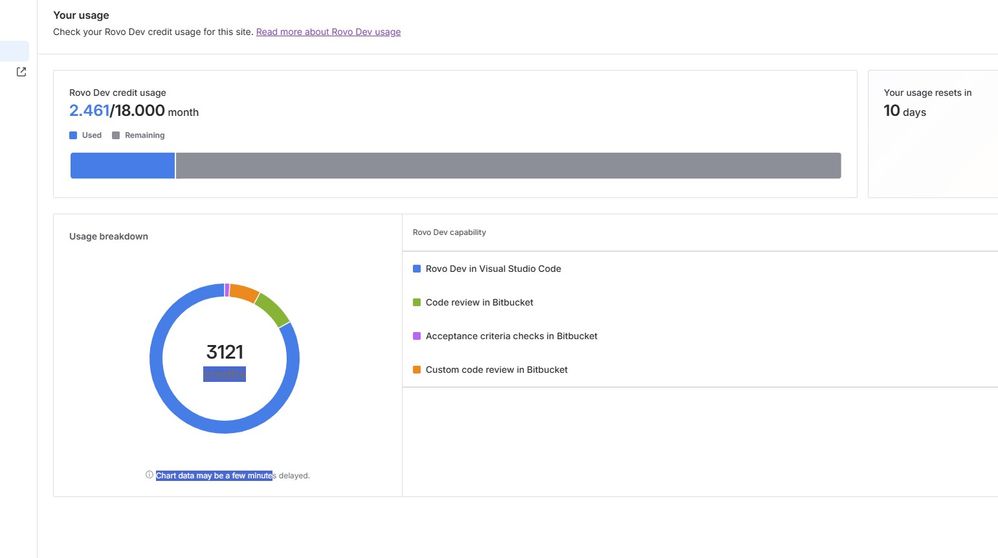Select the Custom code review in Bitbucket row

700,370
